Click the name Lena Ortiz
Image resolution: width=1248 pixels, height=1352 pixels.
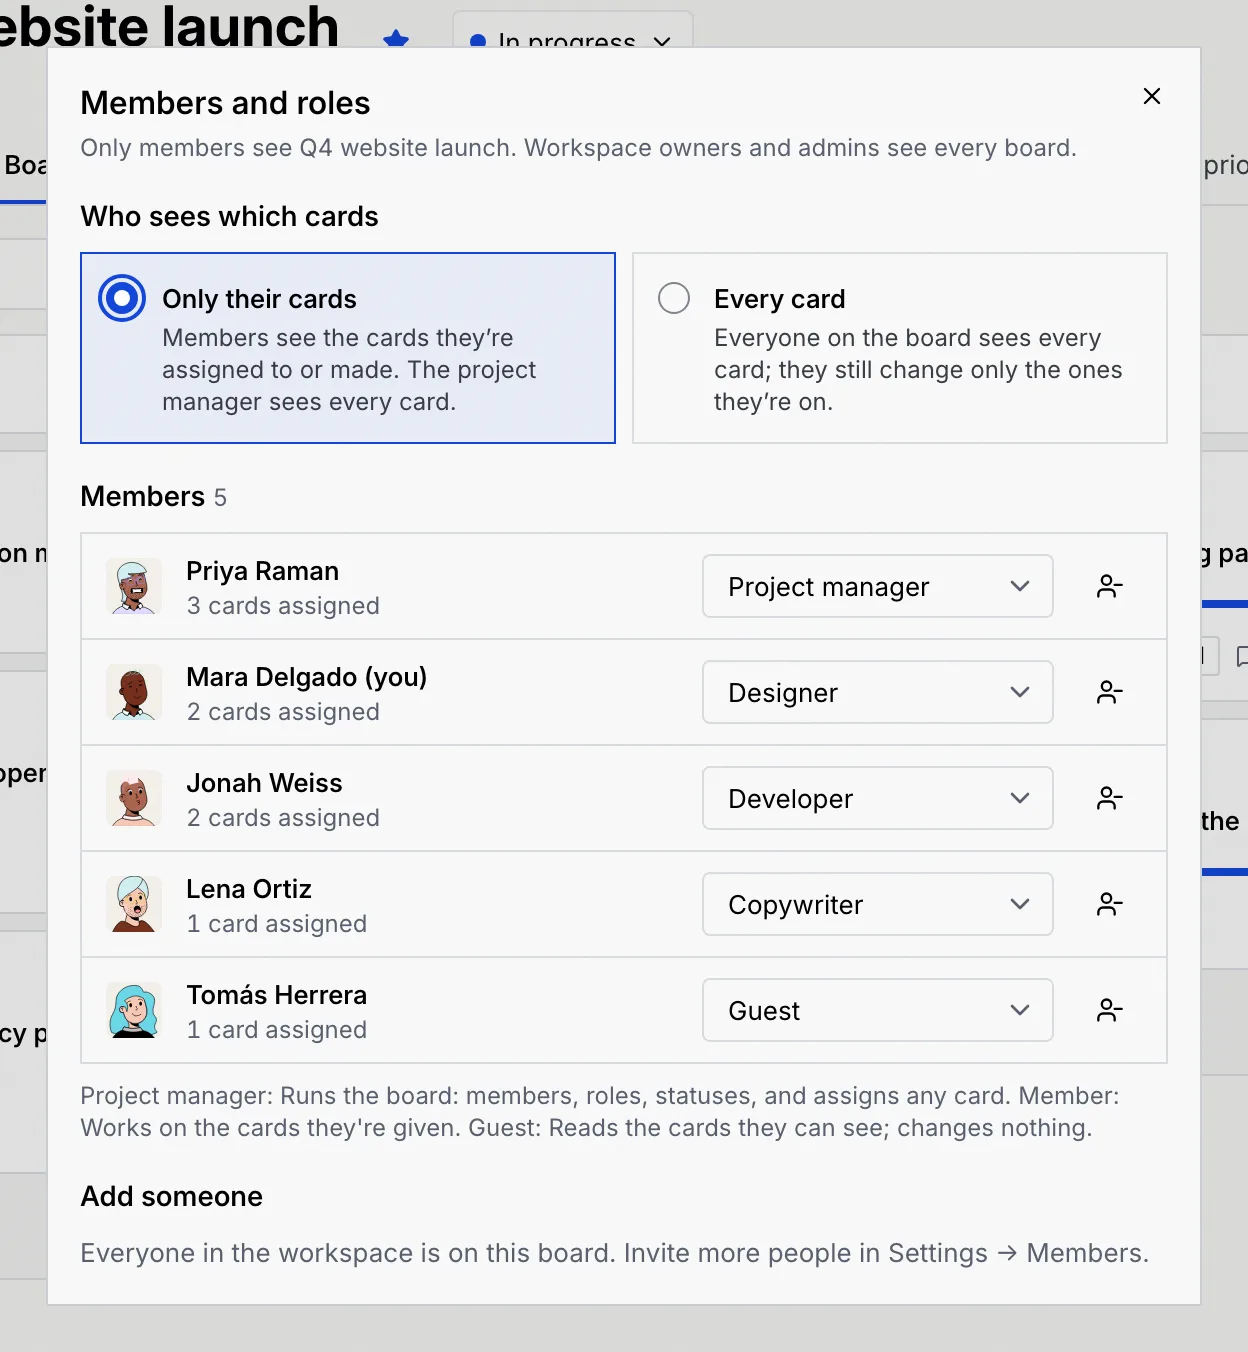[249, 889]
